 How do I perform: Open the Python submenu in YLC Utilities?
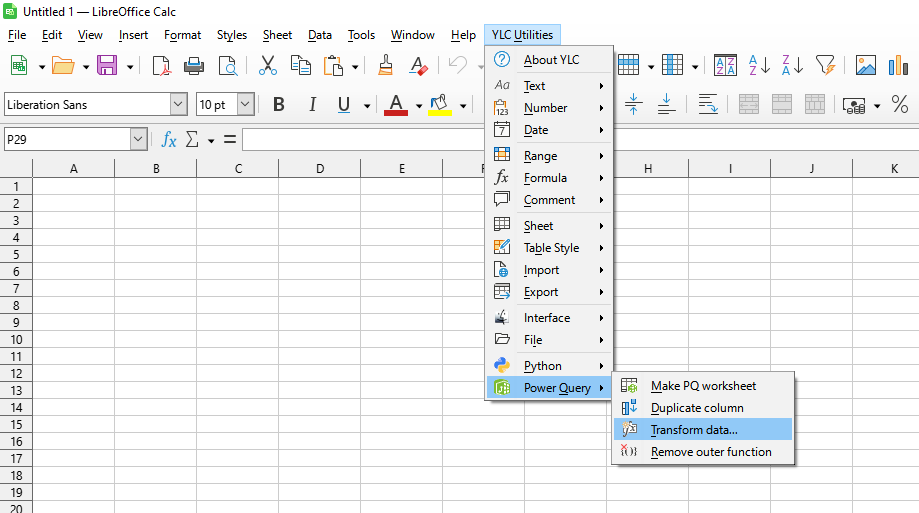[542, 366]
